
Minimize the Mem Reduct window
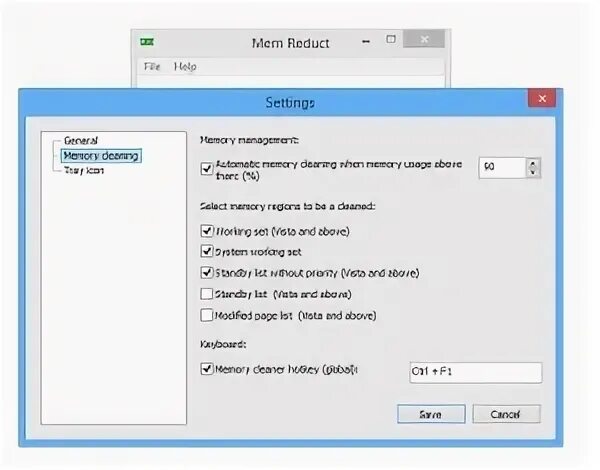[366, 41]
